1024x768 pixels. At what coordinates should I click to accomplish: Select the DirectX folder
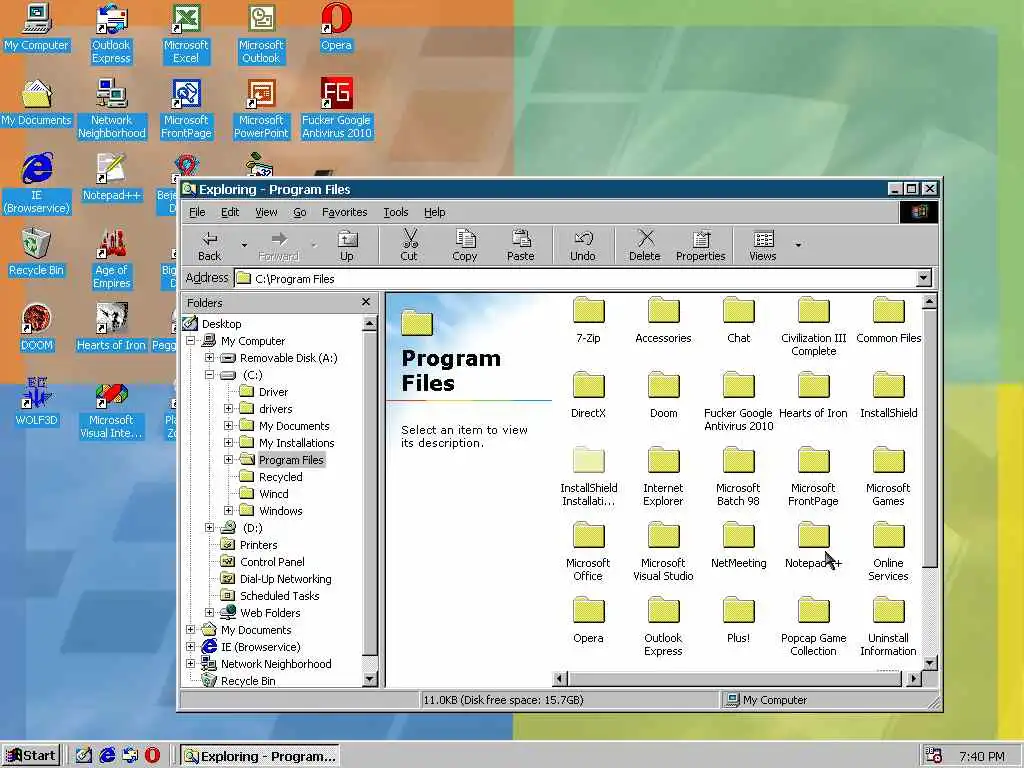588,395
